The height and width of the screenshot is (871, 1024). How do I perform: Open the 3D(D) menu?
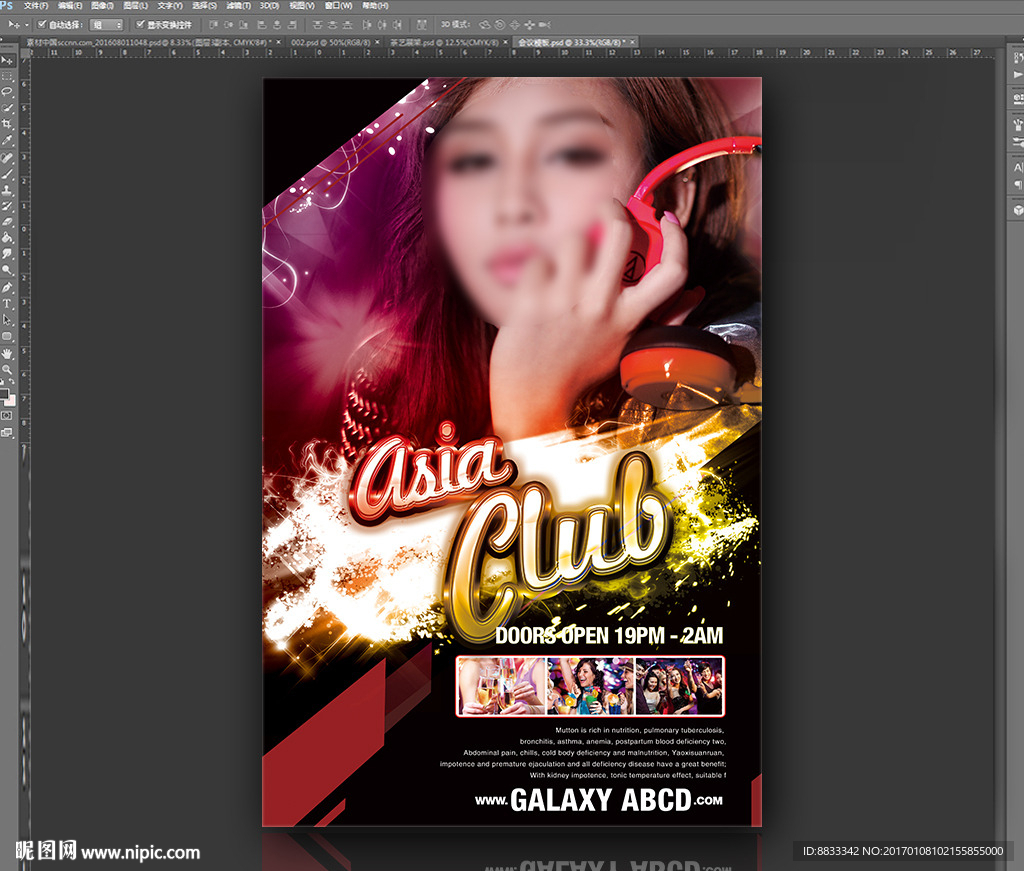(x=269, y=5)
